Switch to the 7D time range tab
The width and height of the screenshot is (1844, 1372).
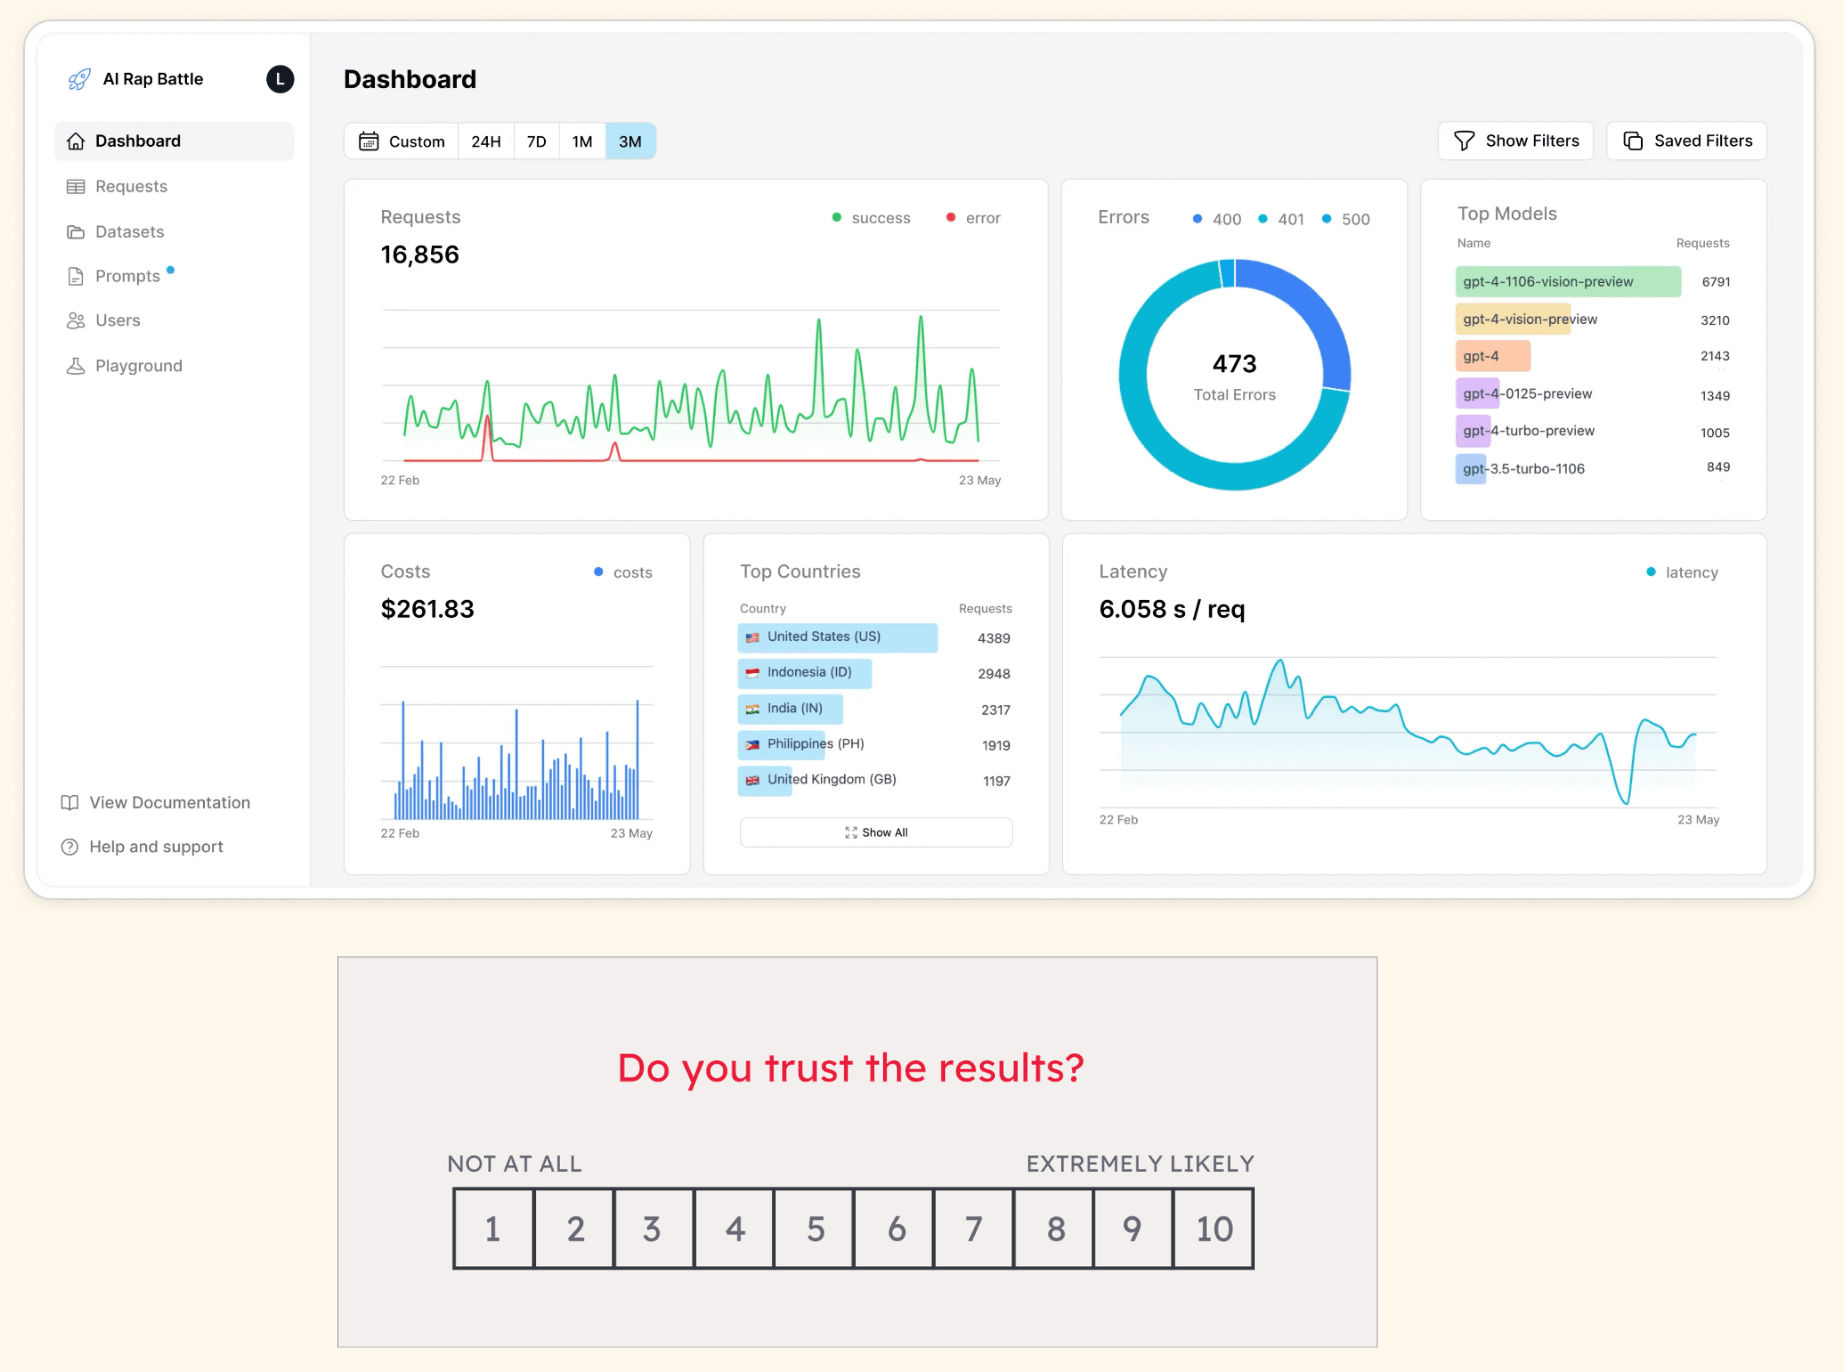tap(535, 141)
